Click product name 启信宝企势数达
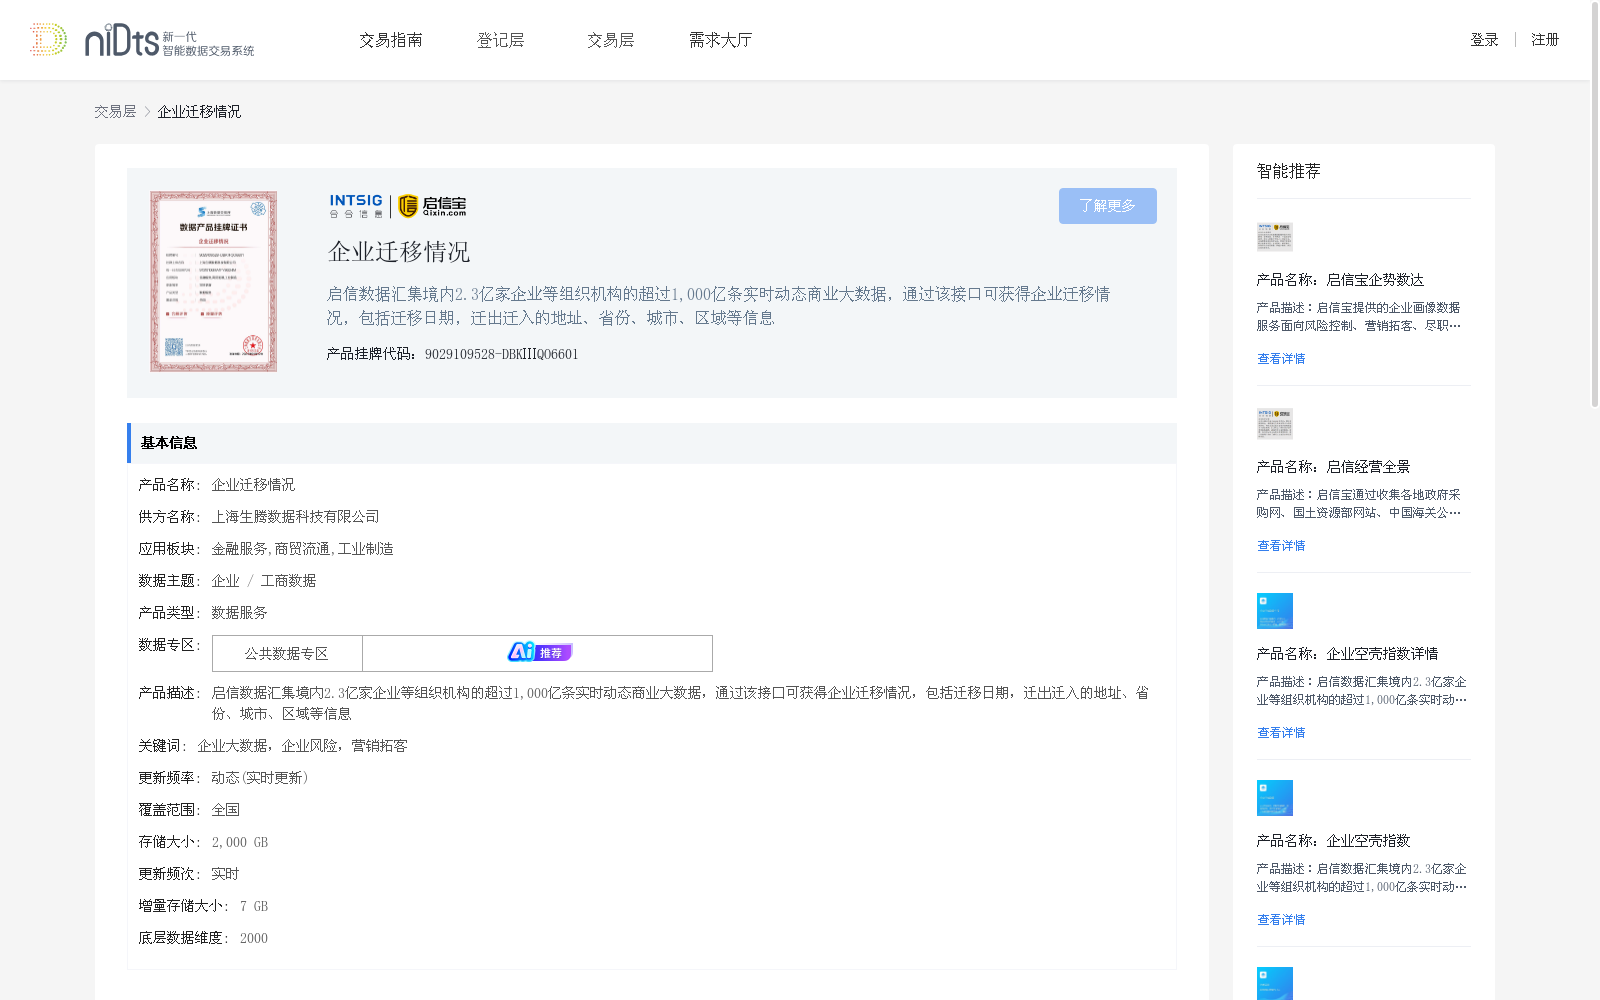 [x=1375, y=280]
